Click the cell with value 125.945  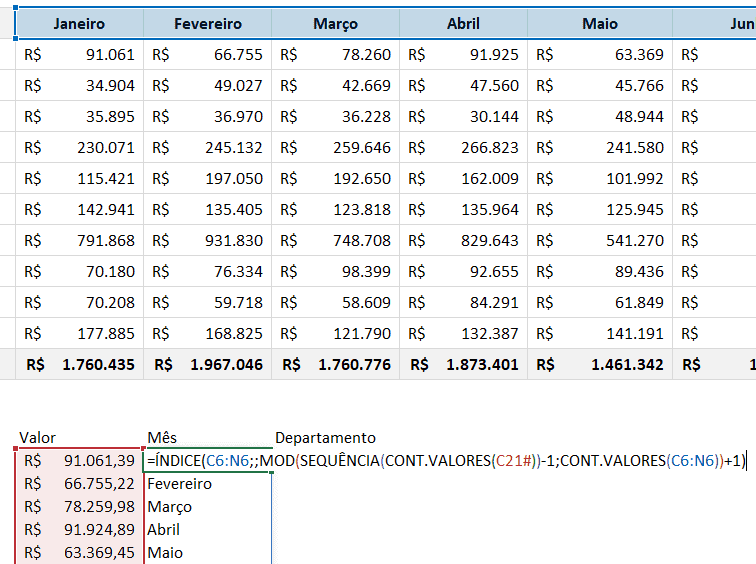click(600, 209)
